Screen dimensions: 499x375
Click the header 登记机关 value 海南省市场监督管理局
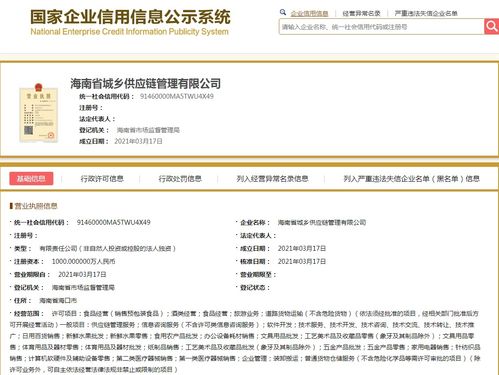[148, 130]
